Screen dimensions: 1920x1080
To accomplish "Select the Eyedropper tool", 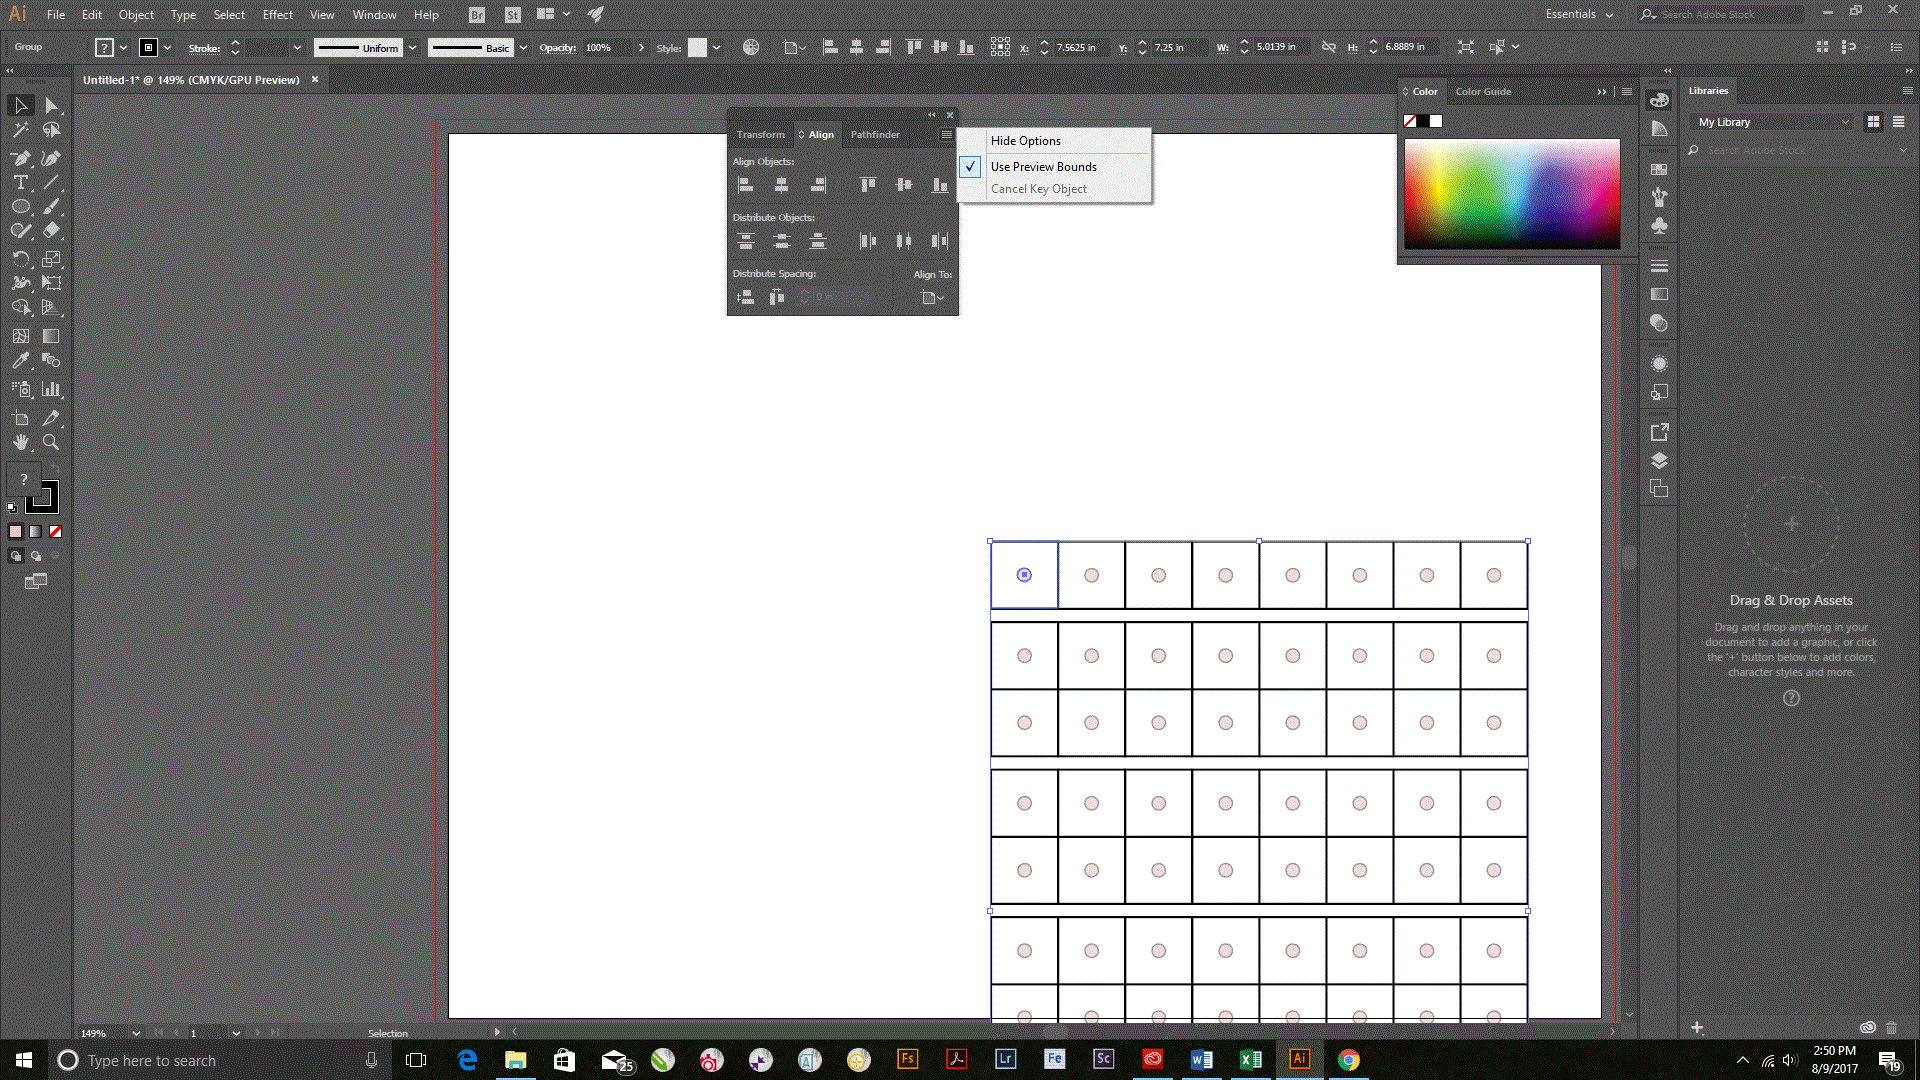I will click(x=20, y=361).
